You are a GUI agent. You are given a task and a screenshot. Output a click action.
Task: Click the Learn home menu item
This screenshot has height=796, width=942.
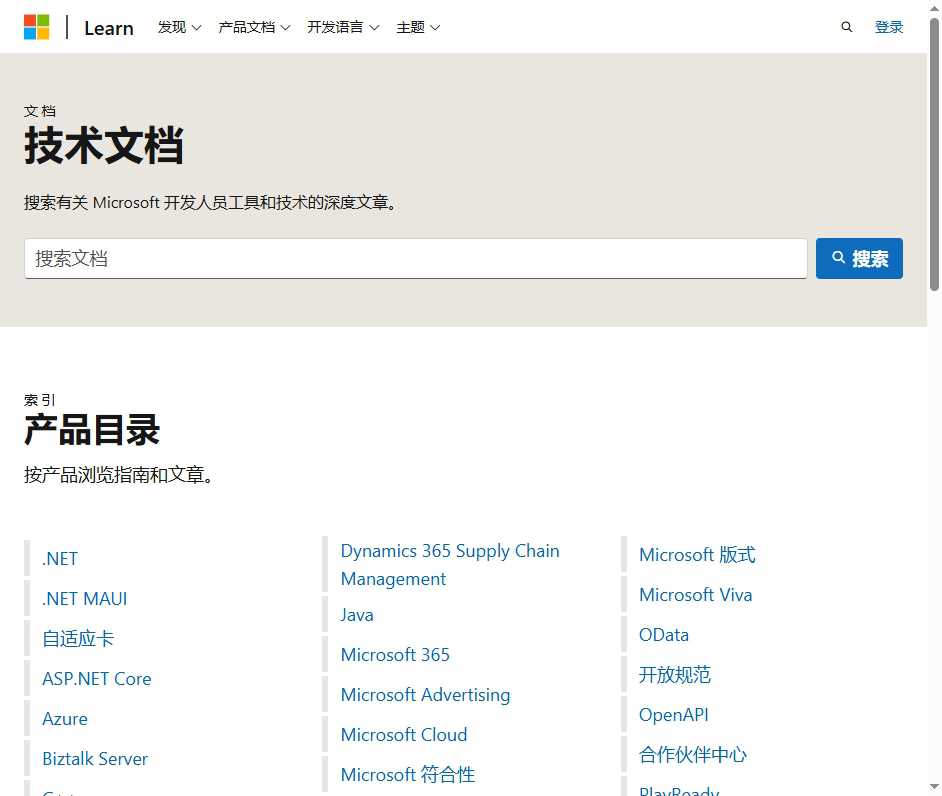point(108,28)
